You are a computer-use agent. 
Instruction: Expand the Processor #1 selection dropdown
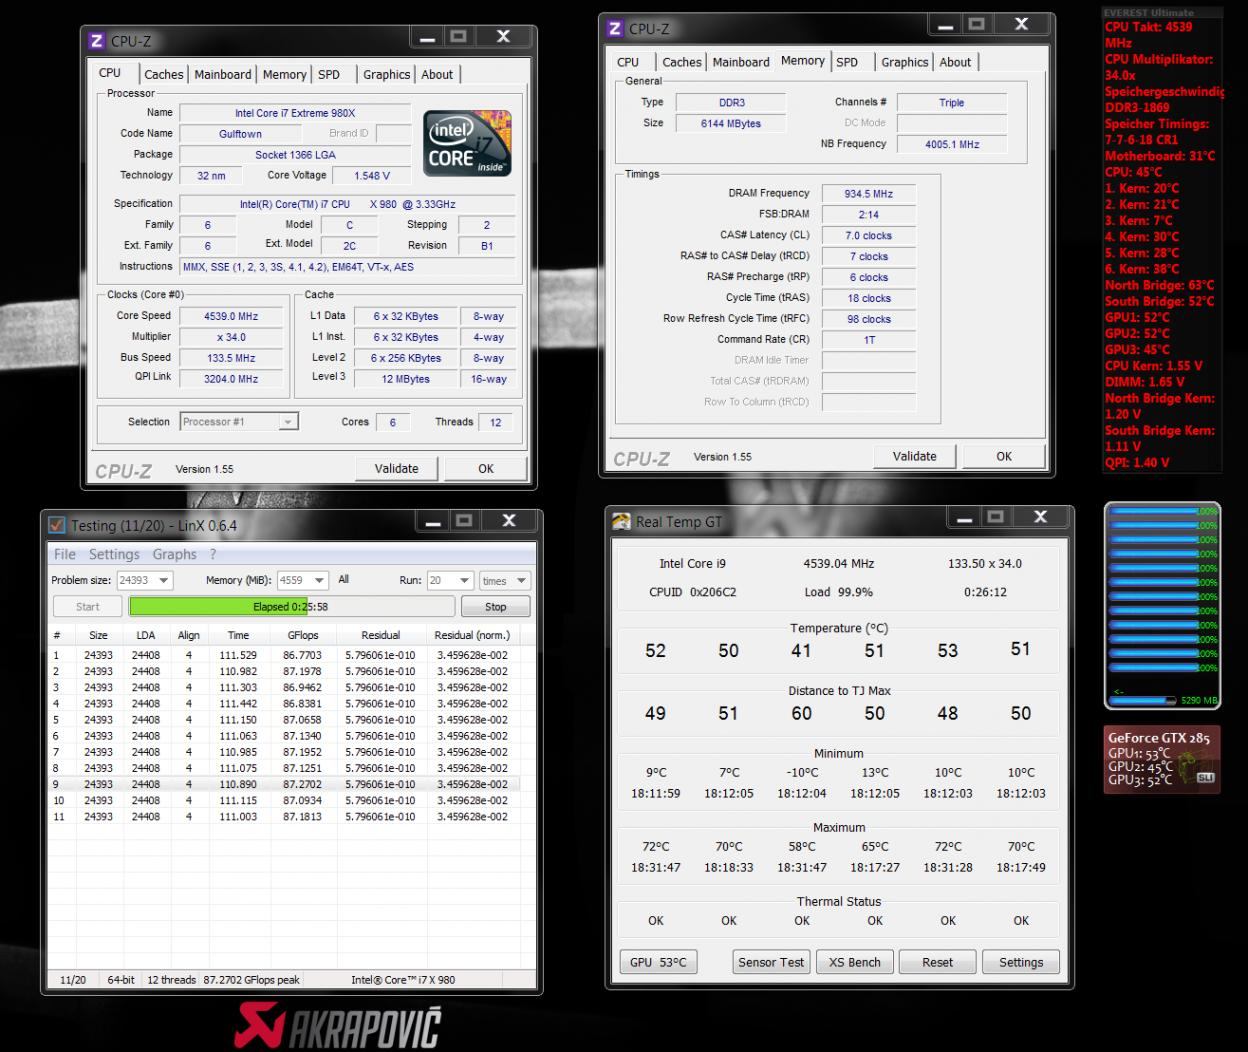288,422
